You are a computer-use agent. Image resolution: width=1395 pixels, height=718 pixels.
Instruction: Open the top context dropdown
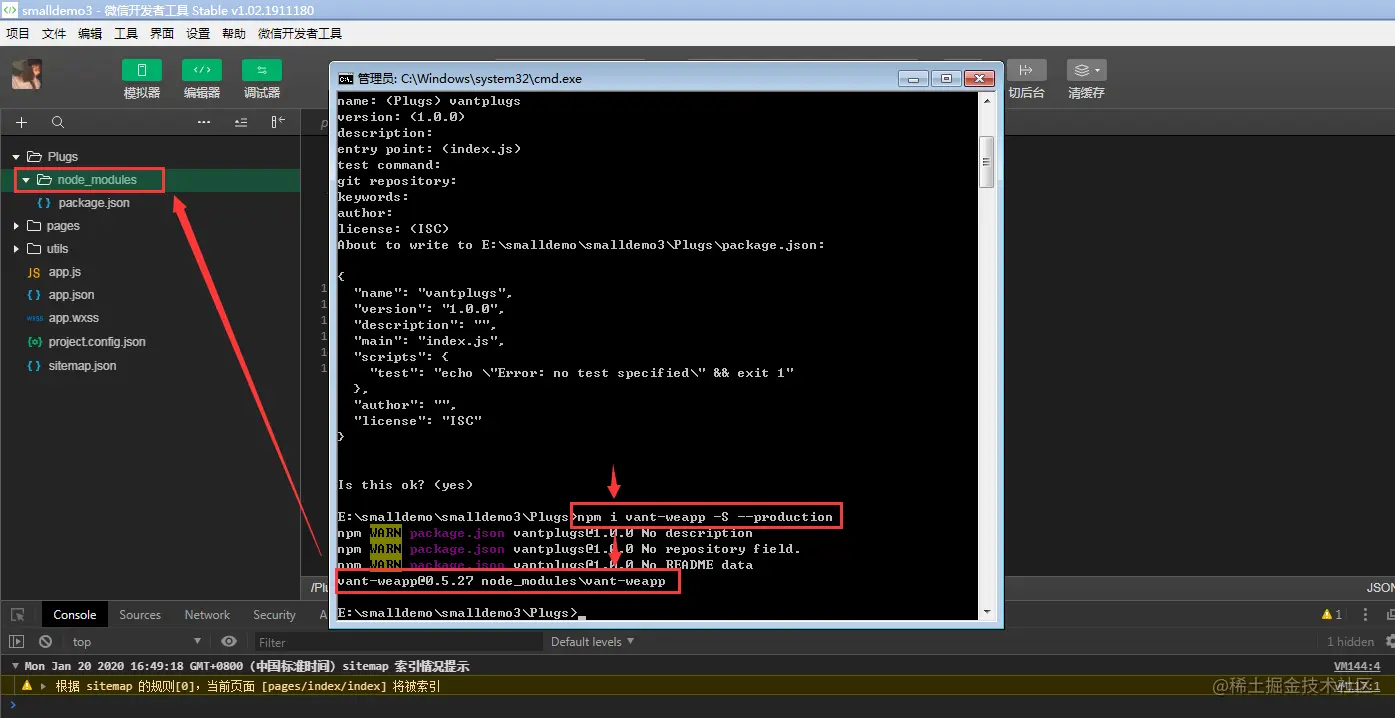[135, 642]
